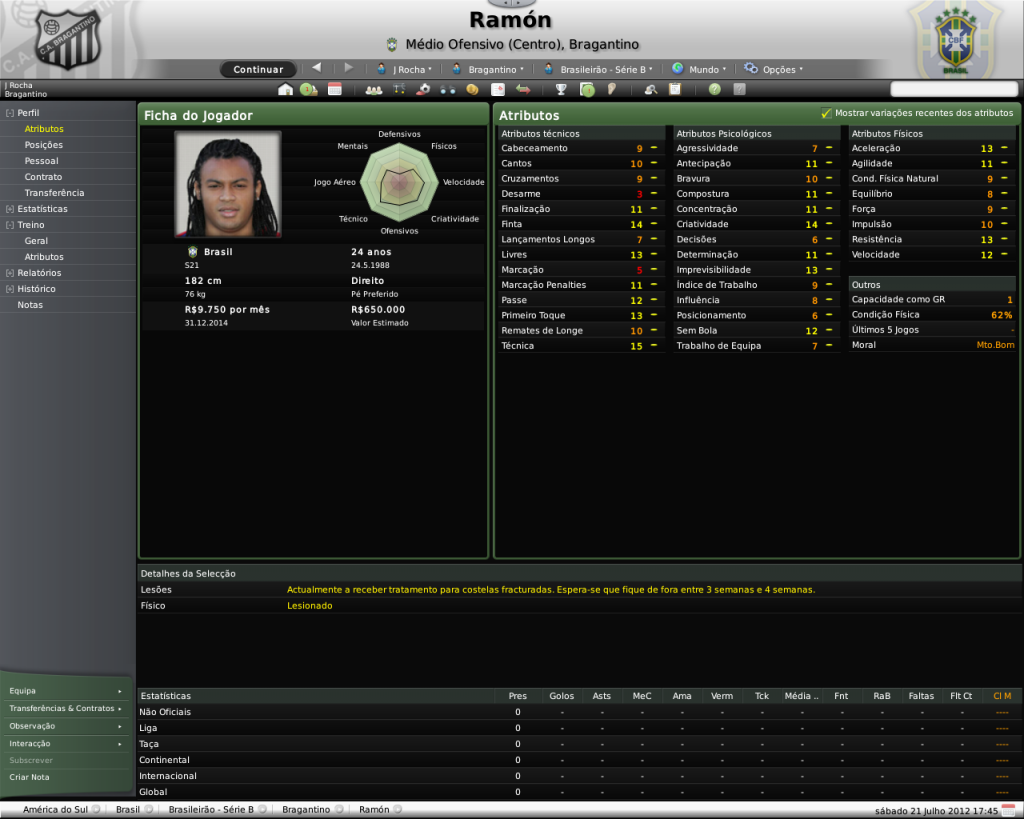Click the calendar icon beside the date
This screenshot has width=1024, height=819.
tap(1008, 809)
